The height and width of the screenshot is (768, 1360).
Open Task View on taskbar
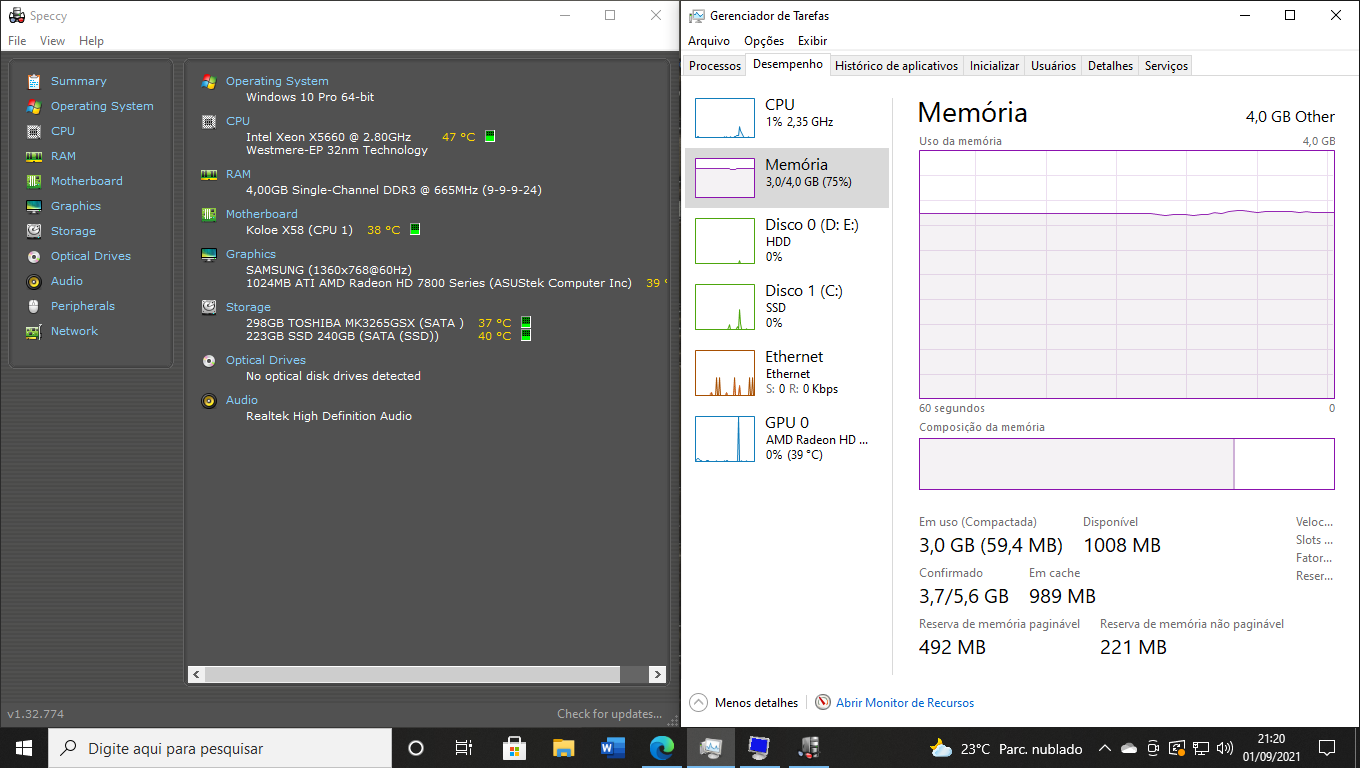464,747
